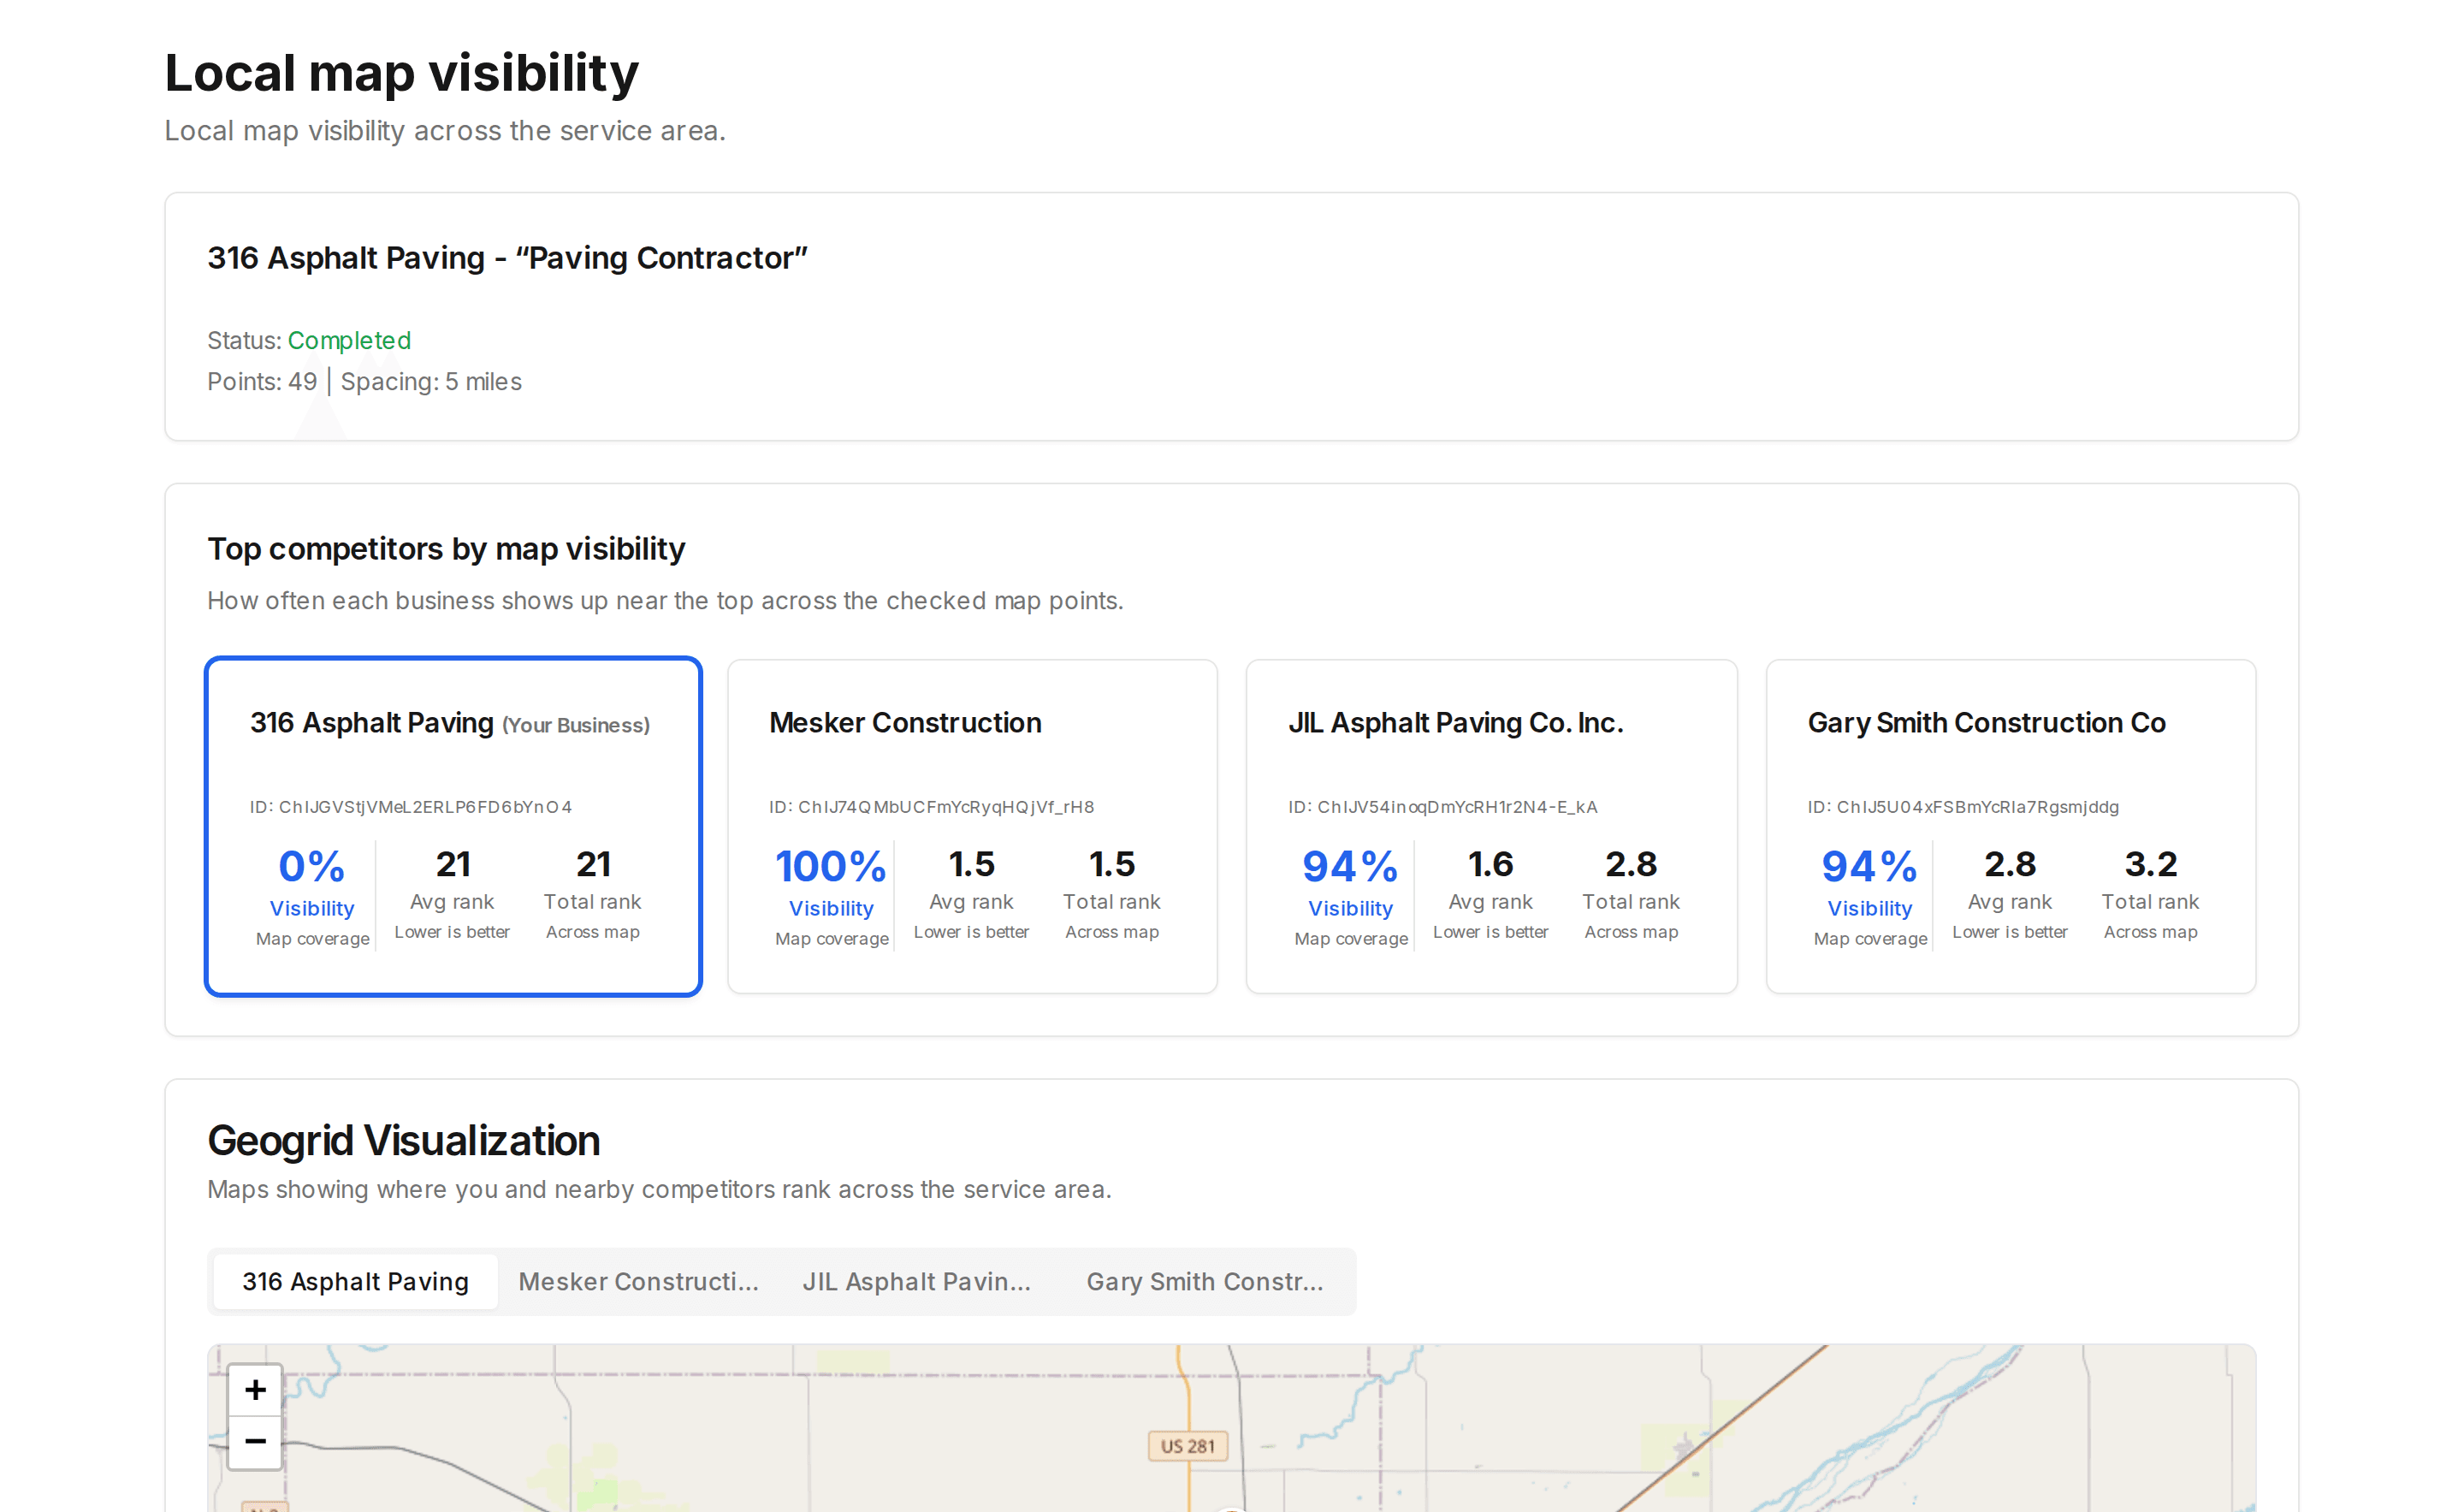Click the 94% visibility for JIL Asphalt
Screen dimensions: 2464x1512
click(x=1350, y=866)
